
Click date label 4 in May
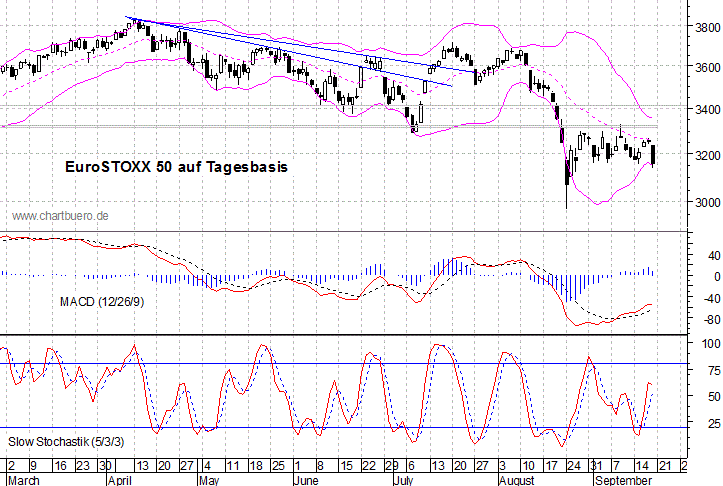(207, 466)
